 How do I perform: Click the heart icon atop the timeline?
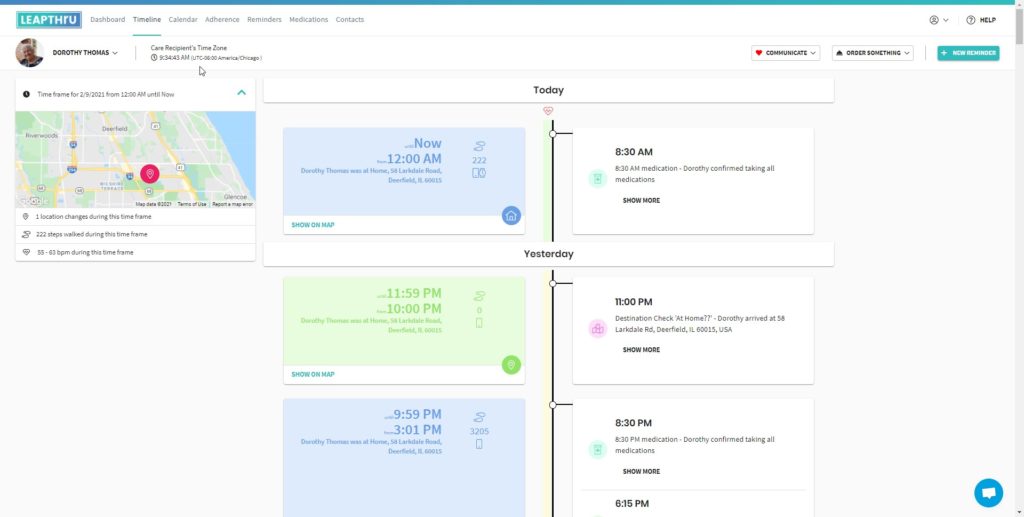click(x=548, y=111)
